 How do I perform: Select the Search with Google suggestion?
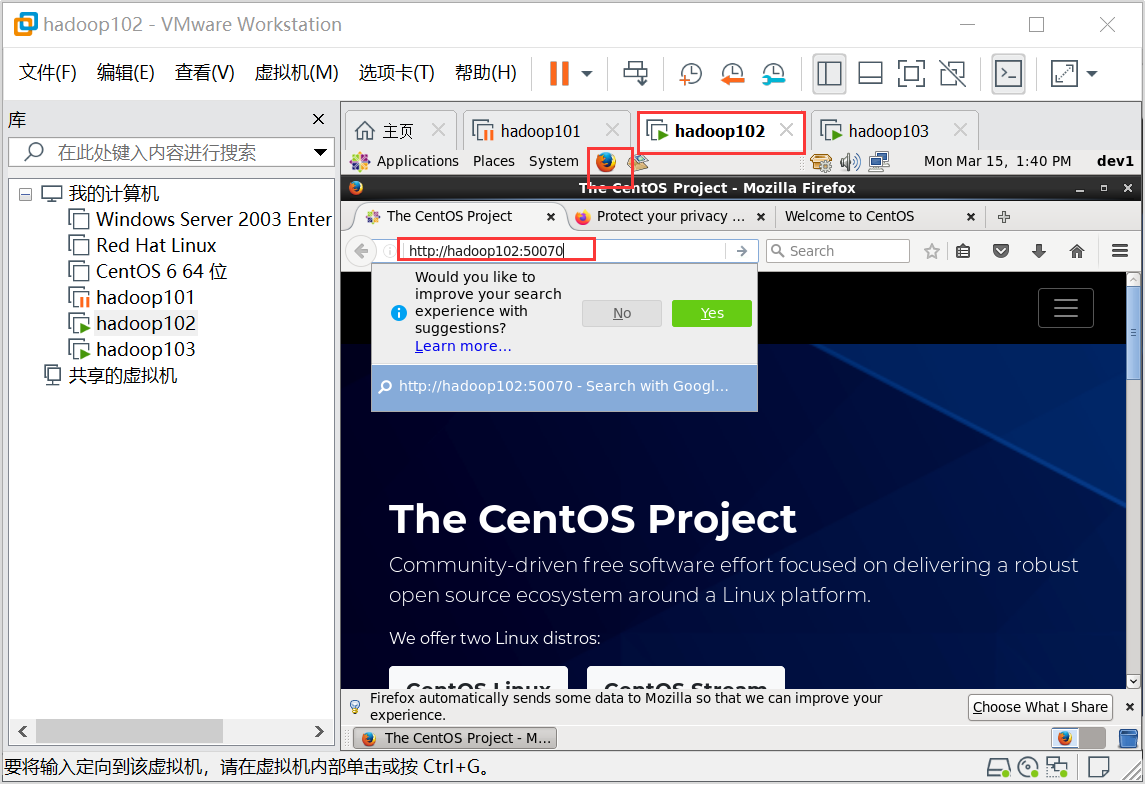pos(564,386)
